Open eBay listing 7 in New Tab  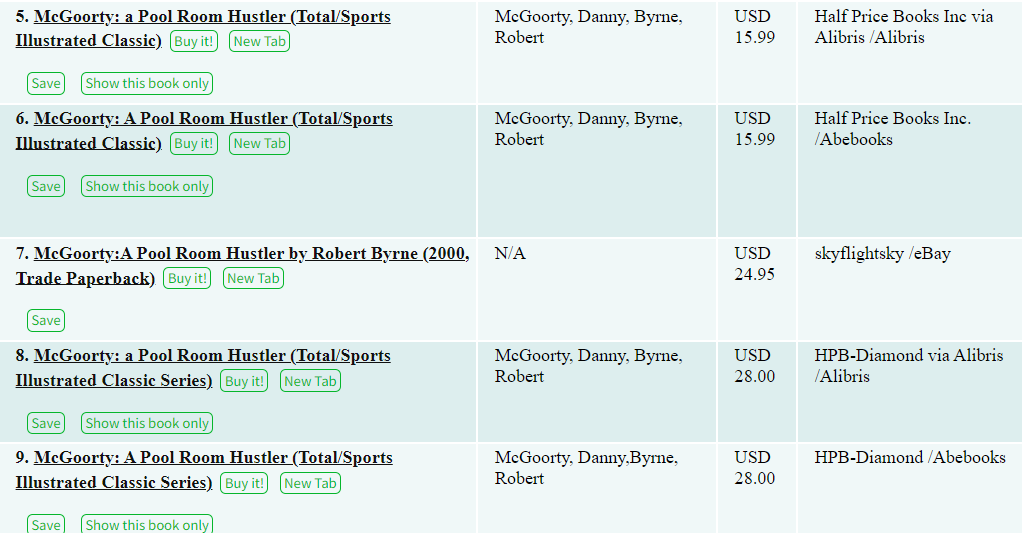click(253, 278)
